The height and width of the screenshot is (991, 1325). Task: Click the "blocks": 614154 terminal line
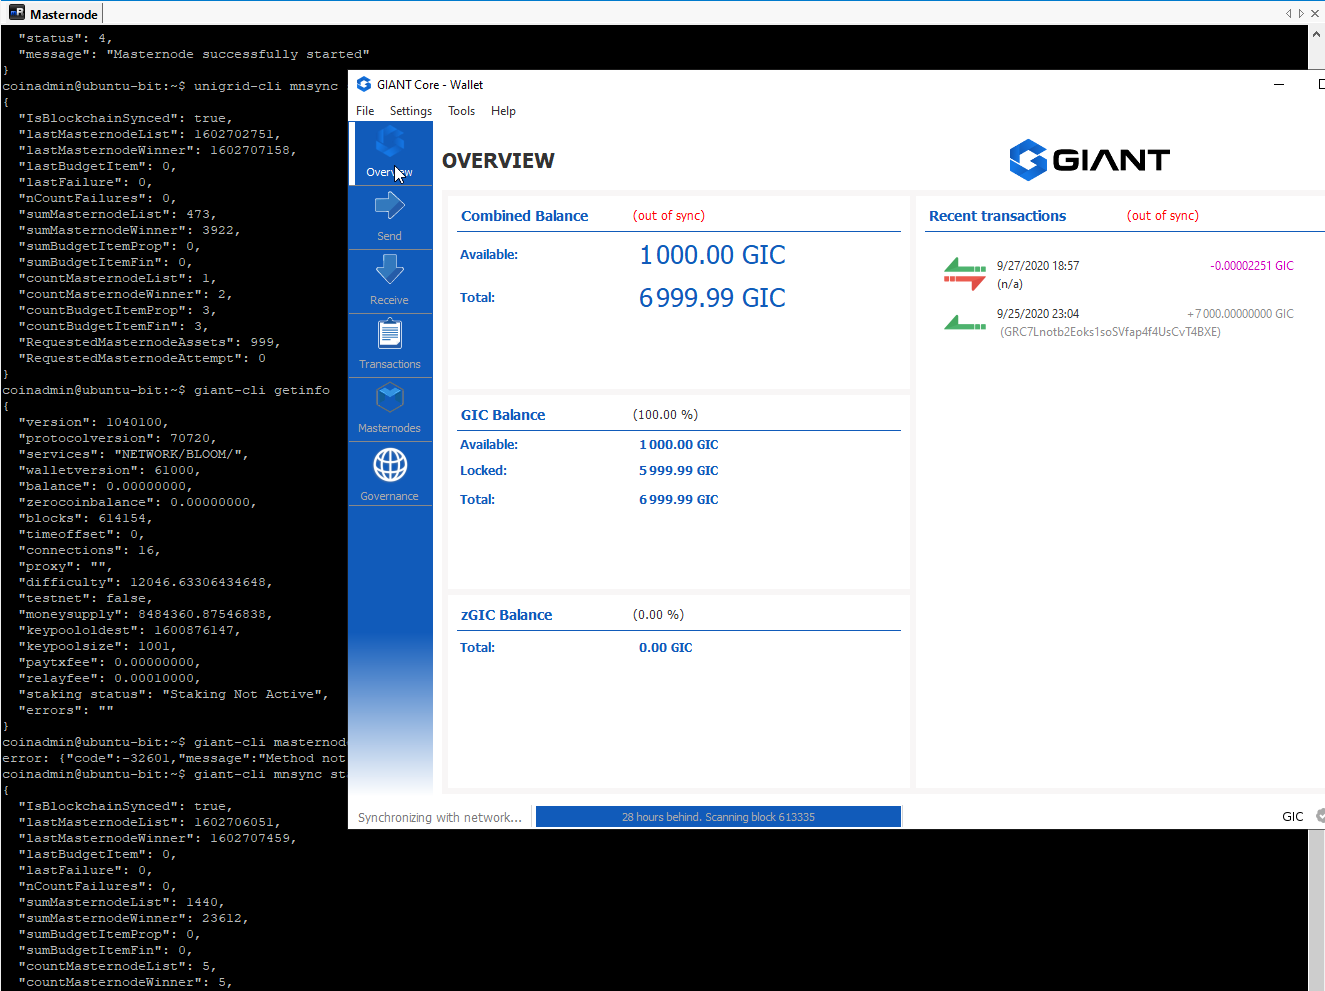point(86,518)
